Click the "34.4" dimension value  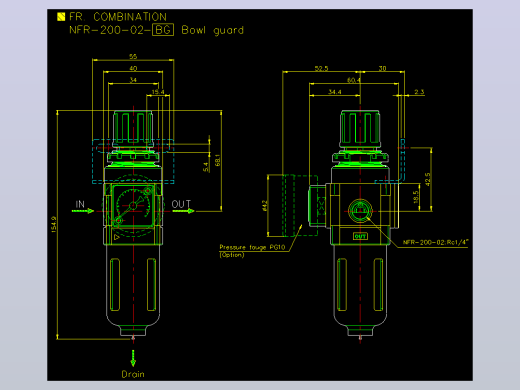(x=335, y=92)
